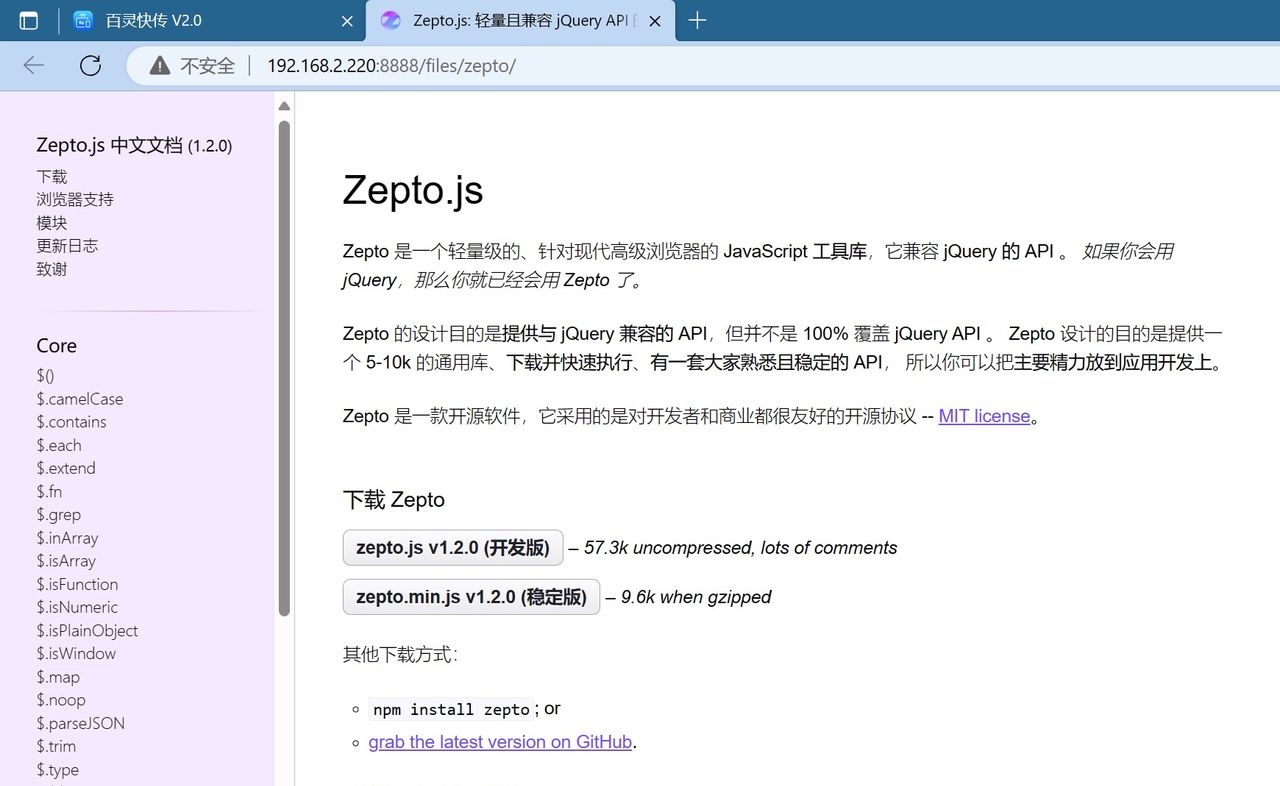Screen dimensions: 1280x786
Task: Click Zepto.js 中文文档 sidebar title
Action: [134, 145]
